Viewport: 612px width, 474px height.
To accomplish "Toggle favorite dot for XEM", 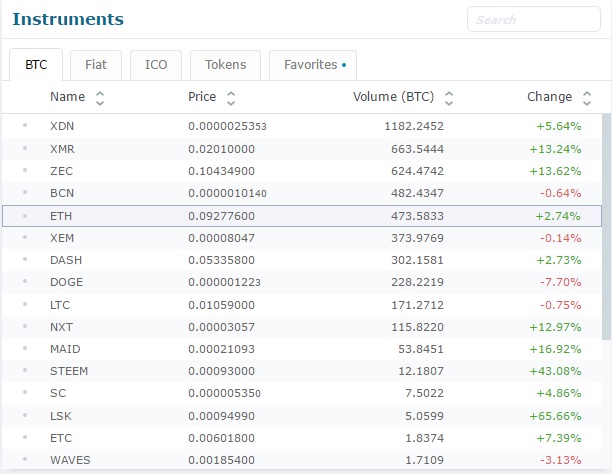I will click(x=25, y=237).
